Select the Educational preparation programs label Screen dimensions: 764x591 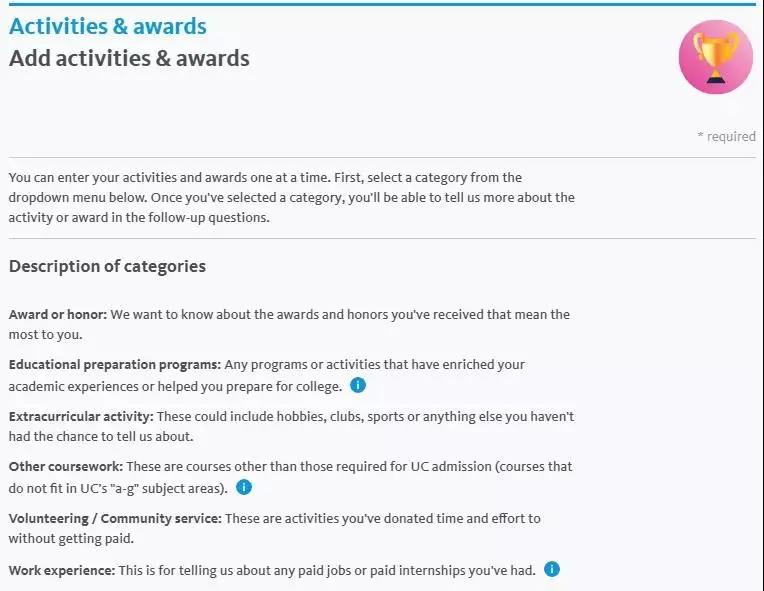[x=115, y=365]
